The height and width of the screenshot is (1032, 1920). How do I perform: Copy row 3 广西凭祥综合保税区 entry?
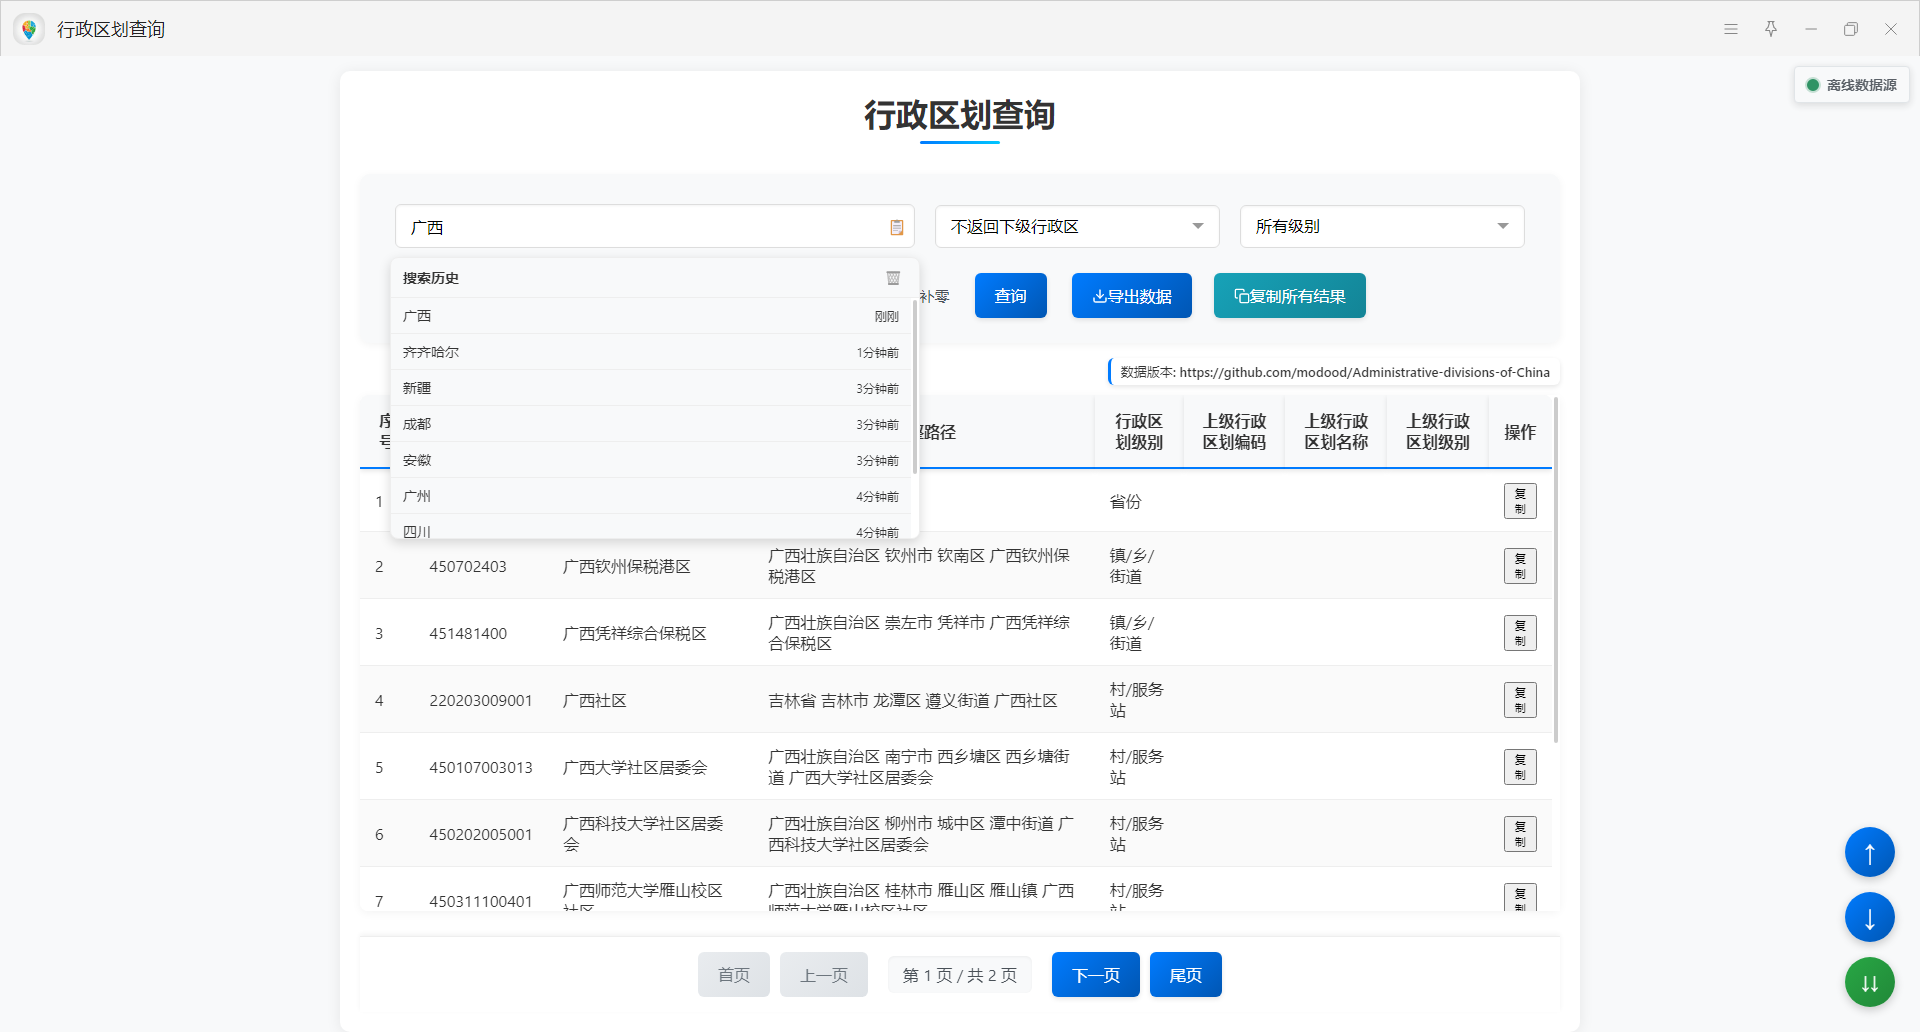pos(1520,633)
